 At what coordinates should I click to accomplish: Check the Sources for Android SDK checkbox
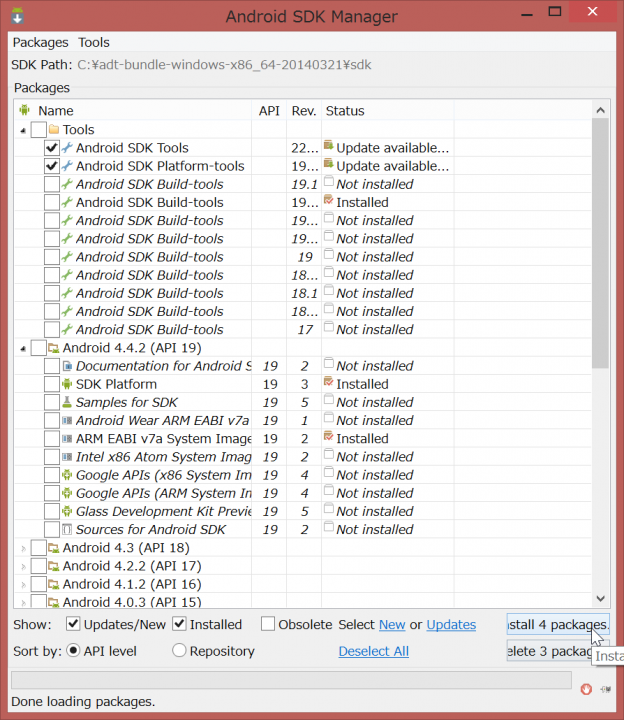52,529
